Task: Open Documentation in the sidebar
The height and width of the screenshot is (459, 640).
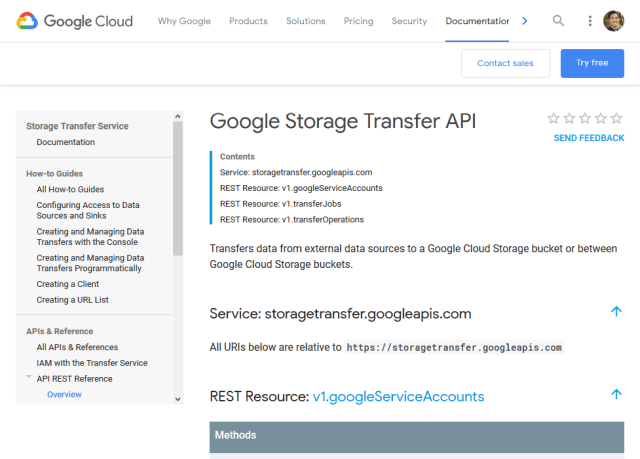Action: point(66,142)
